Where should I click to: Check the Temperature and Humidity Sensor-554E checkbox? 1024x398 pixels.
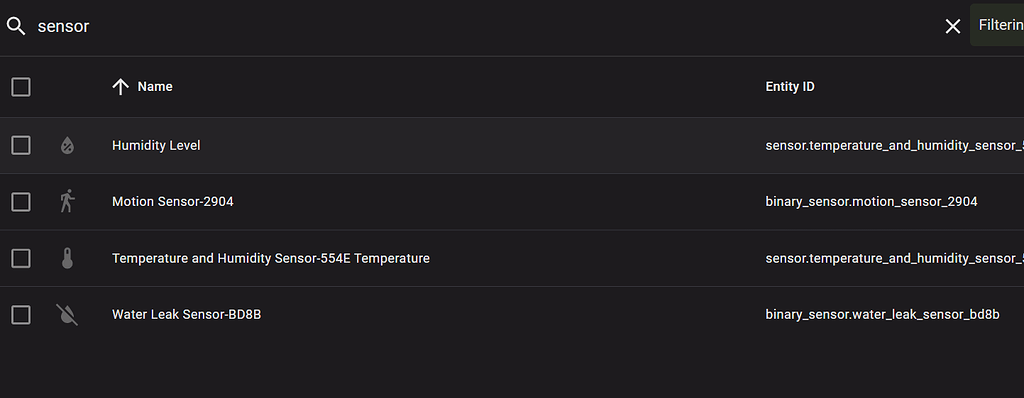(21, 259)
